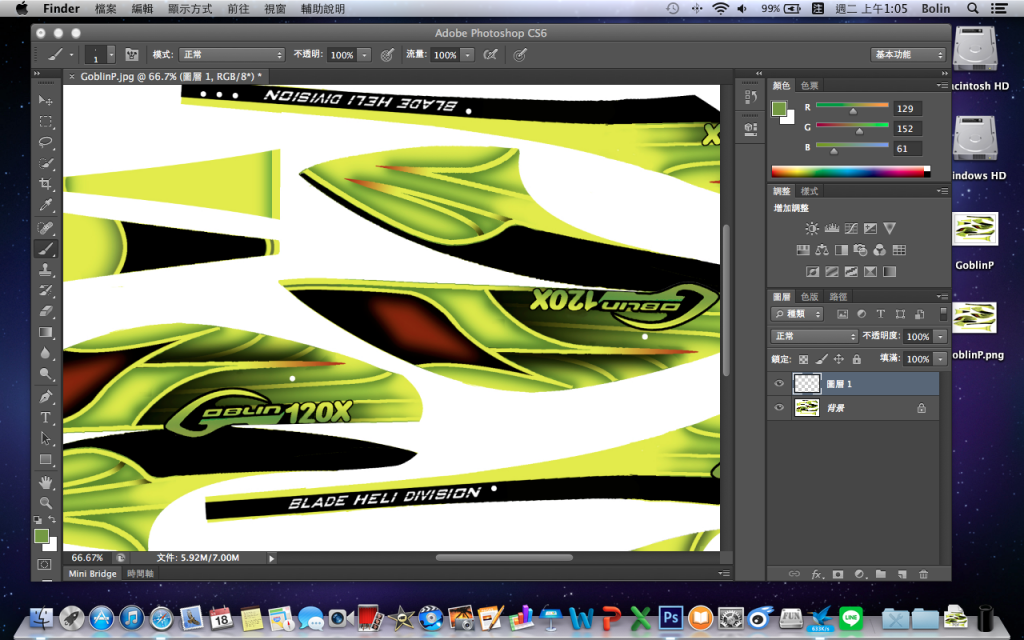This screenshot has width=1024, height=640.
Task: Switch to the 樣式 tab
Action: (x=809, y=191)
